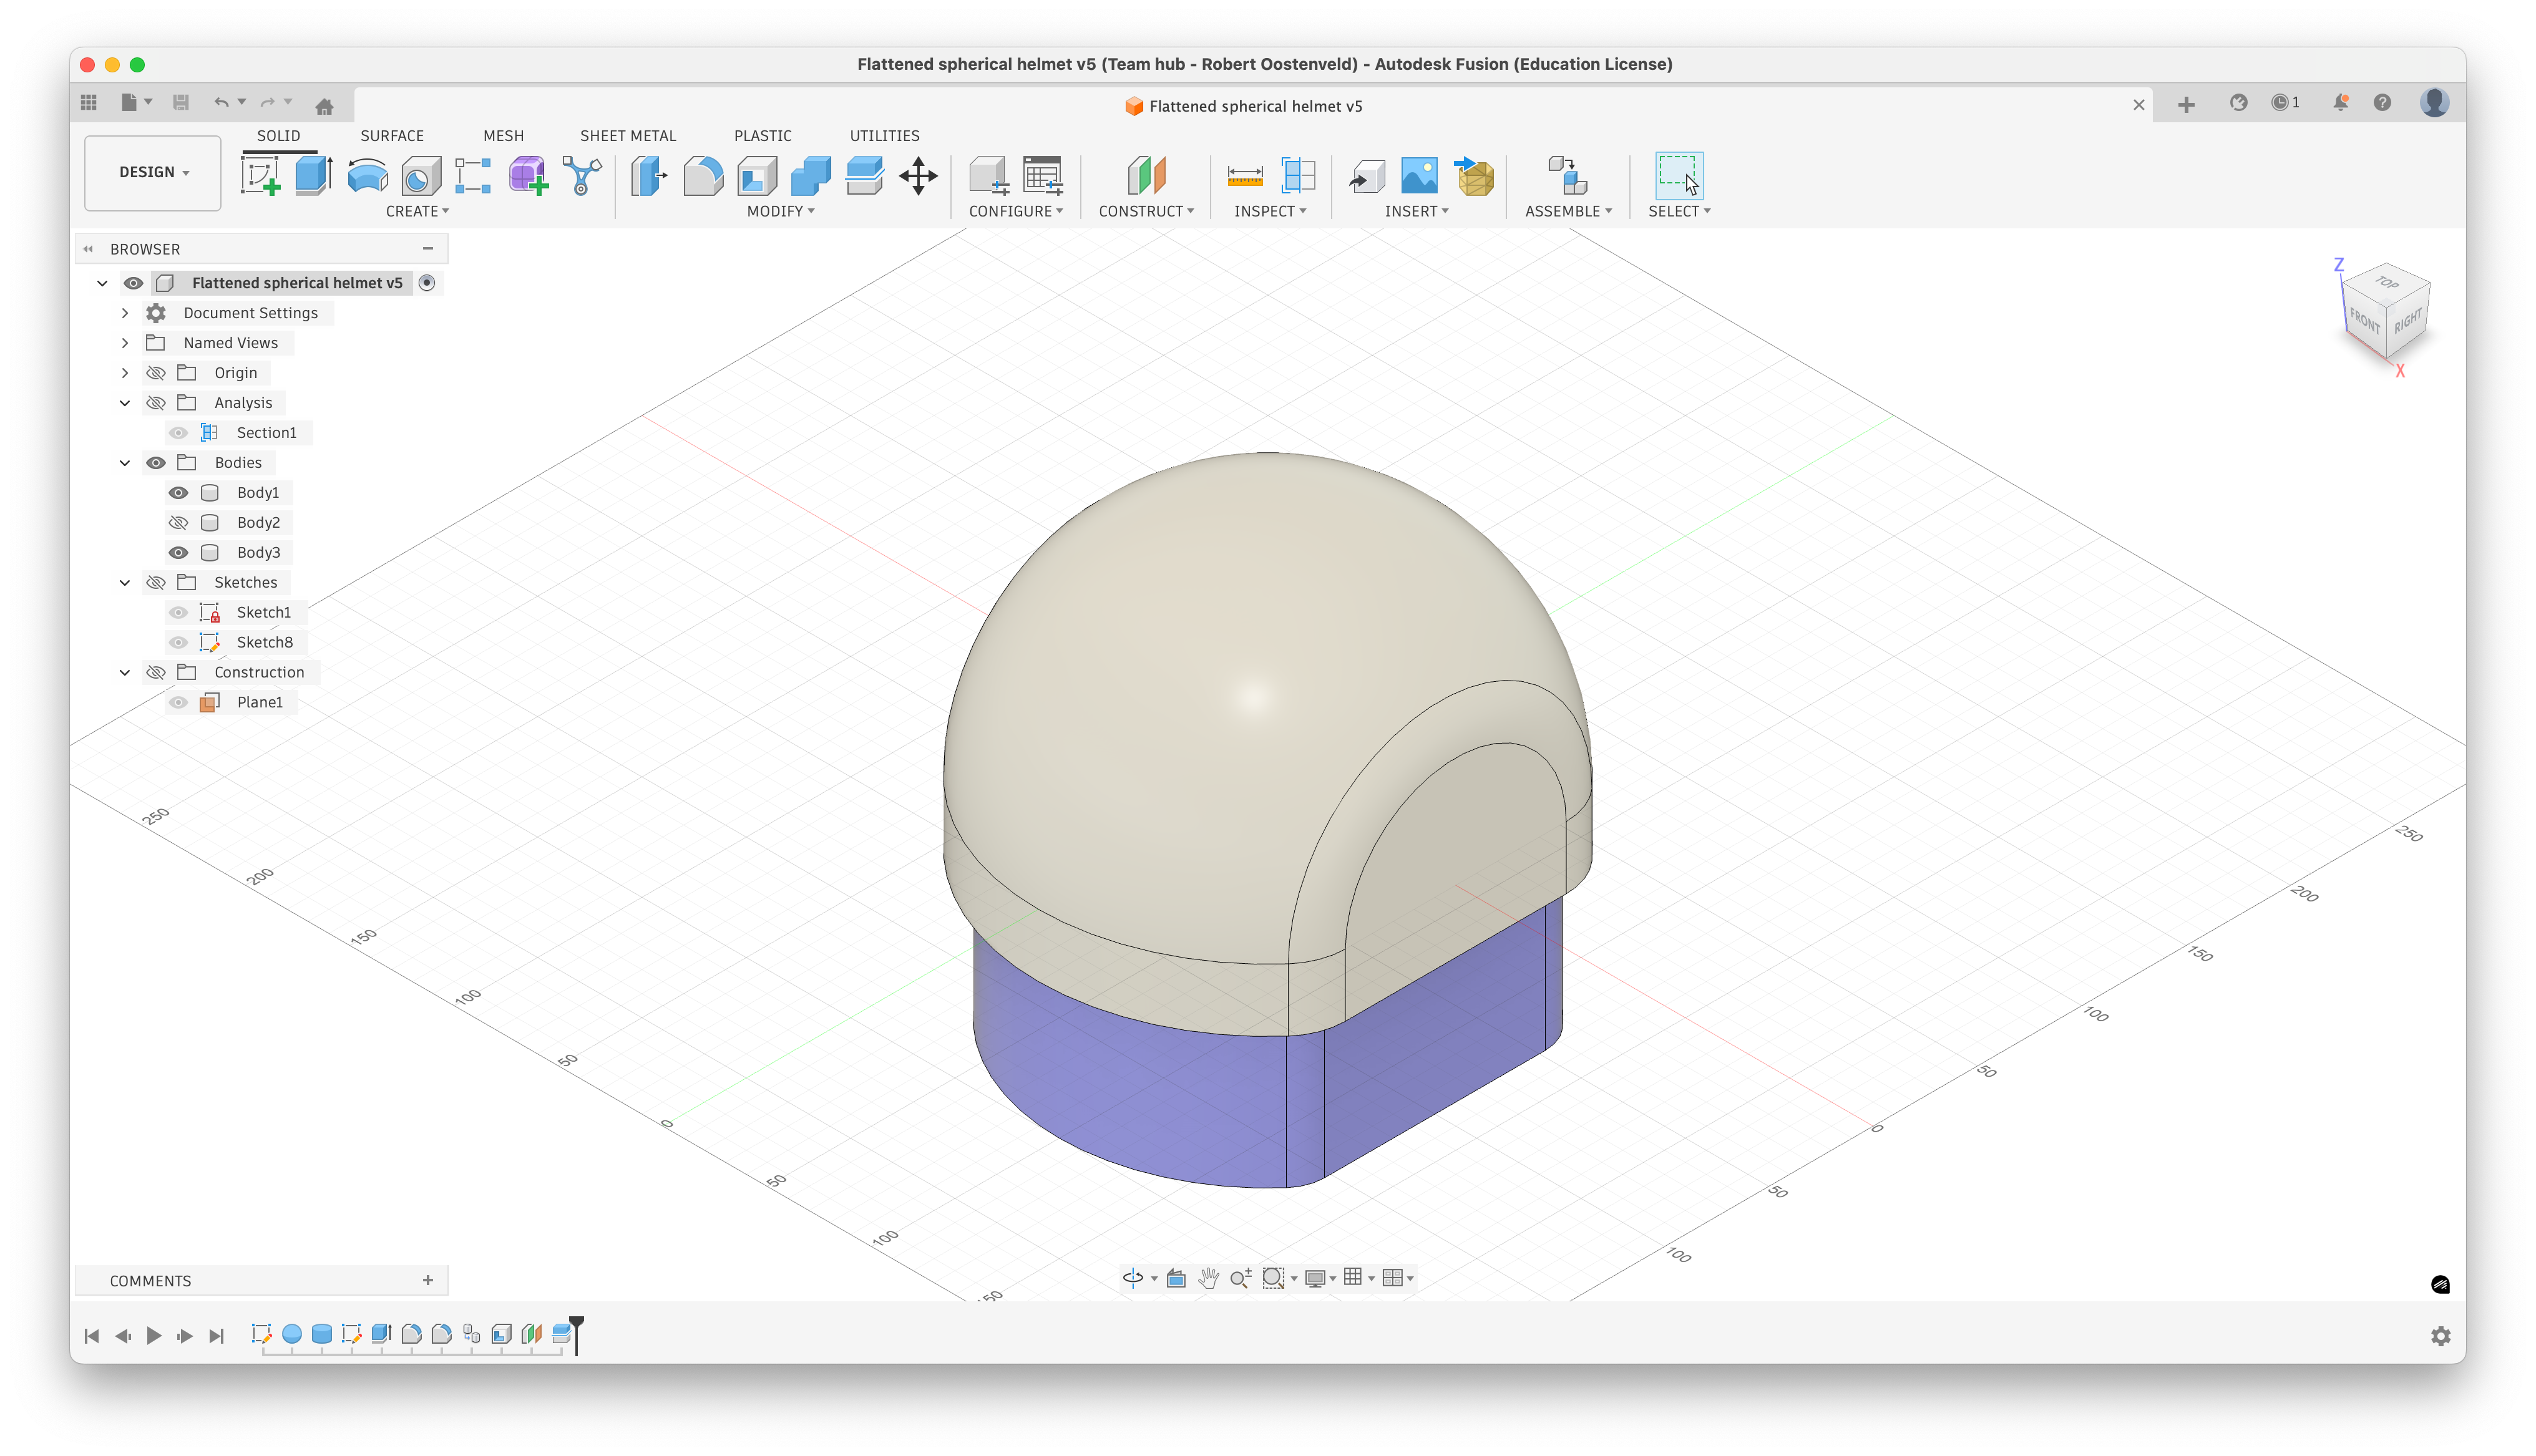This screenshot has width=2536, height=1456.
Task: Click the ViewCube FRONT face
Action: point(2364,320)
